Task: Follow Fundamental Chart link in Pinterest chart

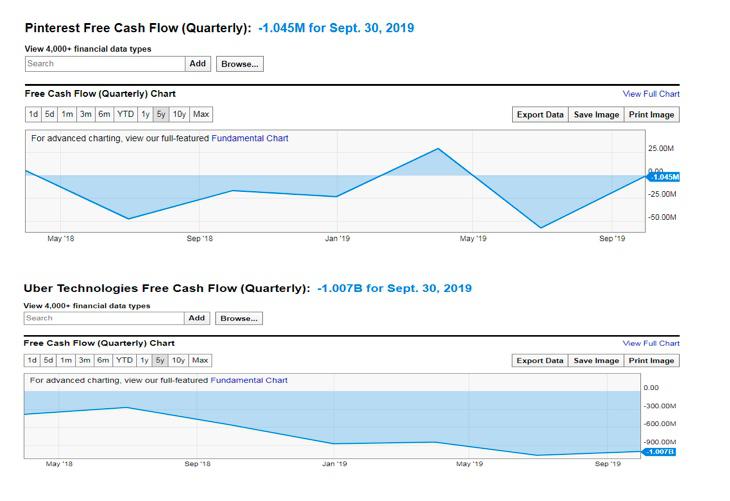Action: [250, 138]
